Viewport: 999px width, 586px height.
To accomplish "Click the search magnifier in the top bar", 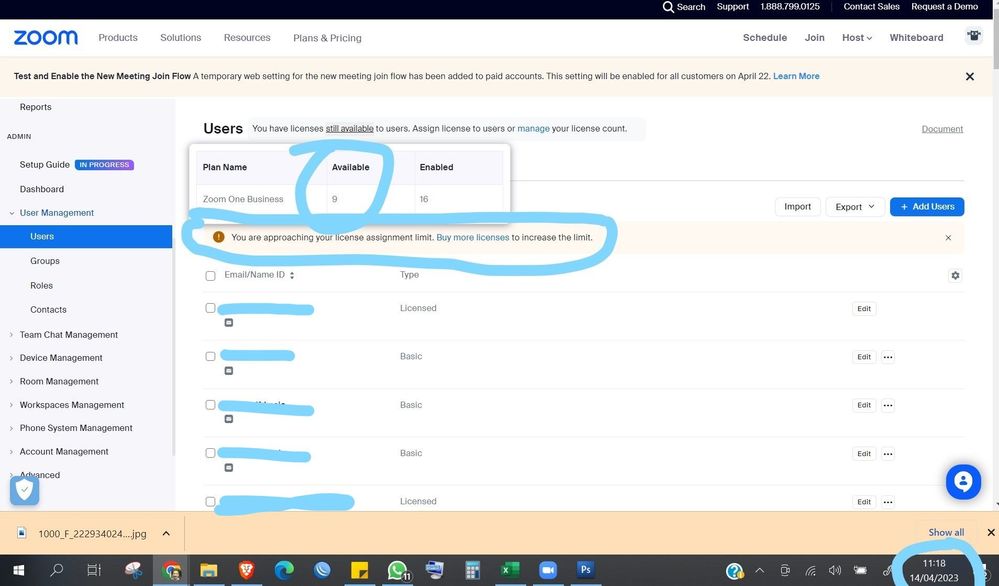I will (x=669, y=6).
